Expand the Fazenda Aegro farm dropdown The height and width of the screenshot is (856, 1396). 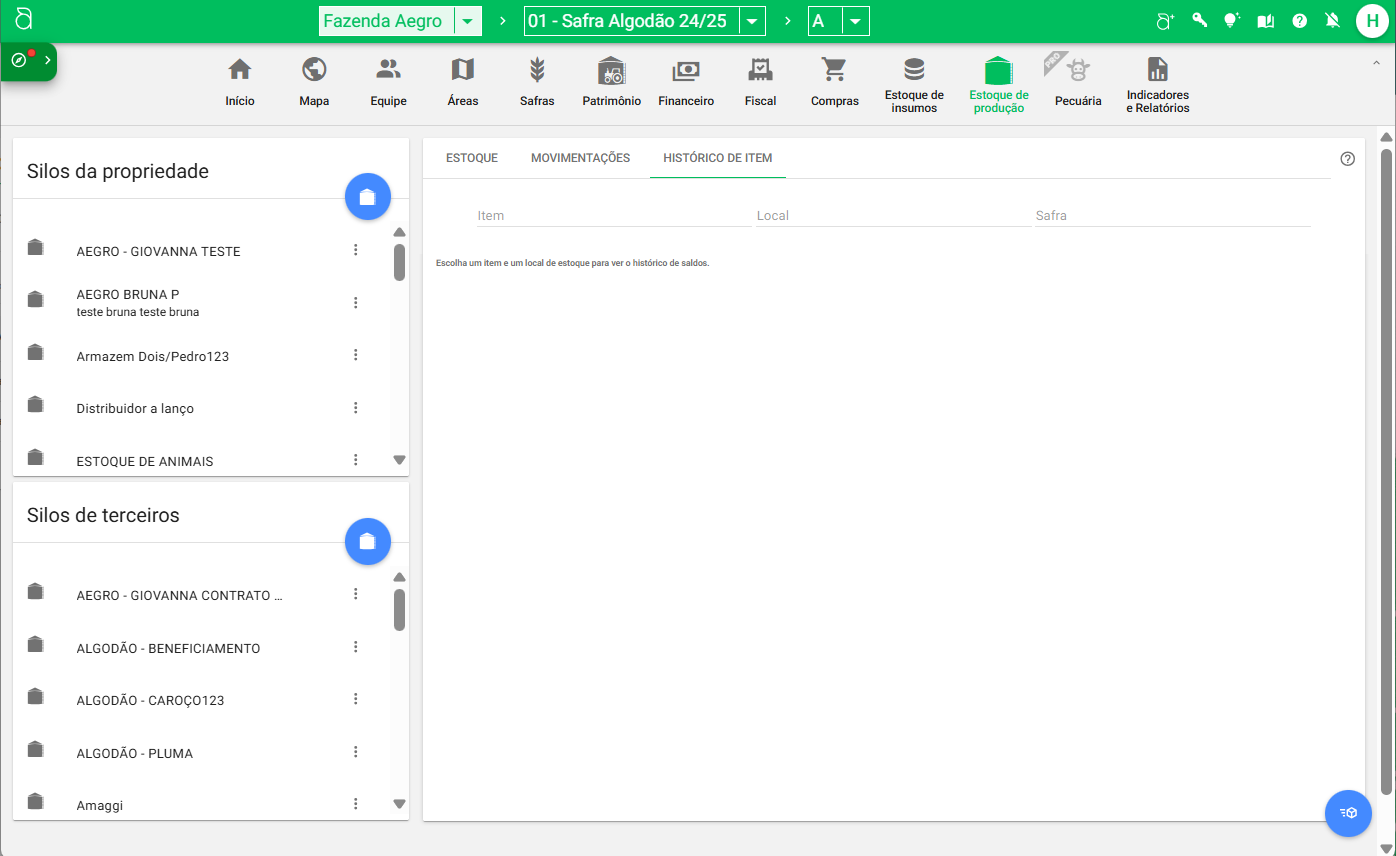(467, 21)
